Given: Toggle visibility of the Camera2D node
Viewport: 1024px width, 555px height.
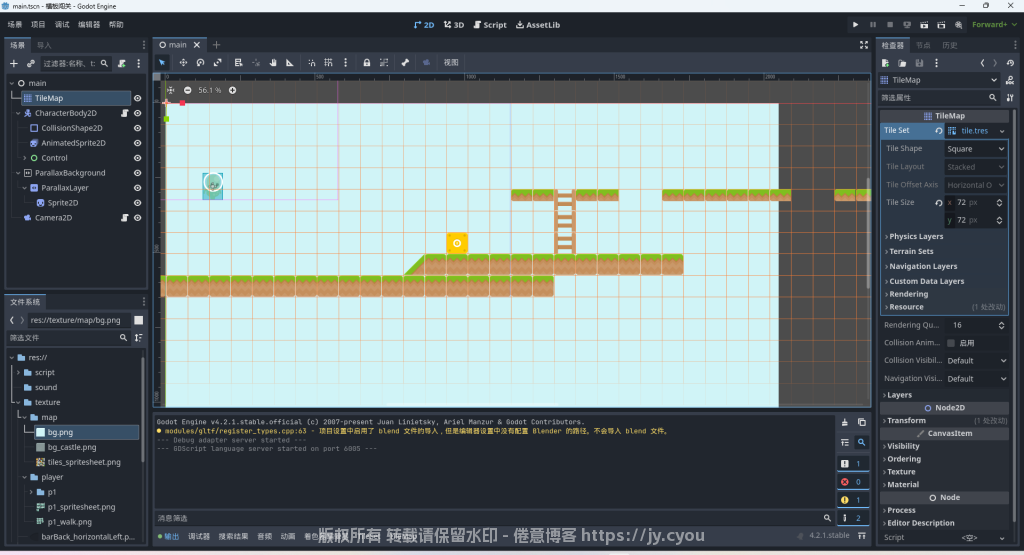Looking at the screenshot, I should 138,217.
